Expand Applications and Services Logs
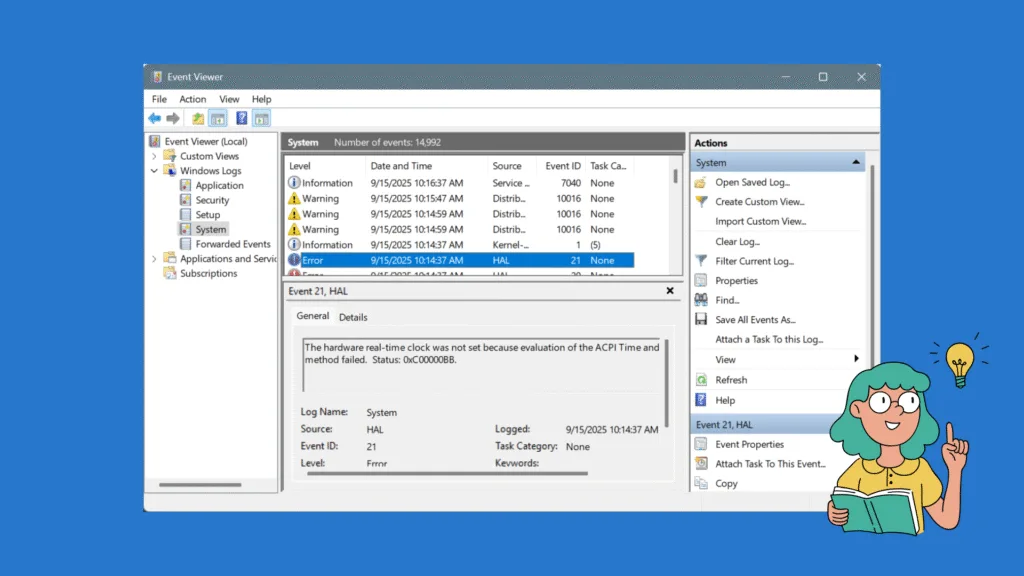This screenshot has height=576, width=1024. tap(151, 258)
